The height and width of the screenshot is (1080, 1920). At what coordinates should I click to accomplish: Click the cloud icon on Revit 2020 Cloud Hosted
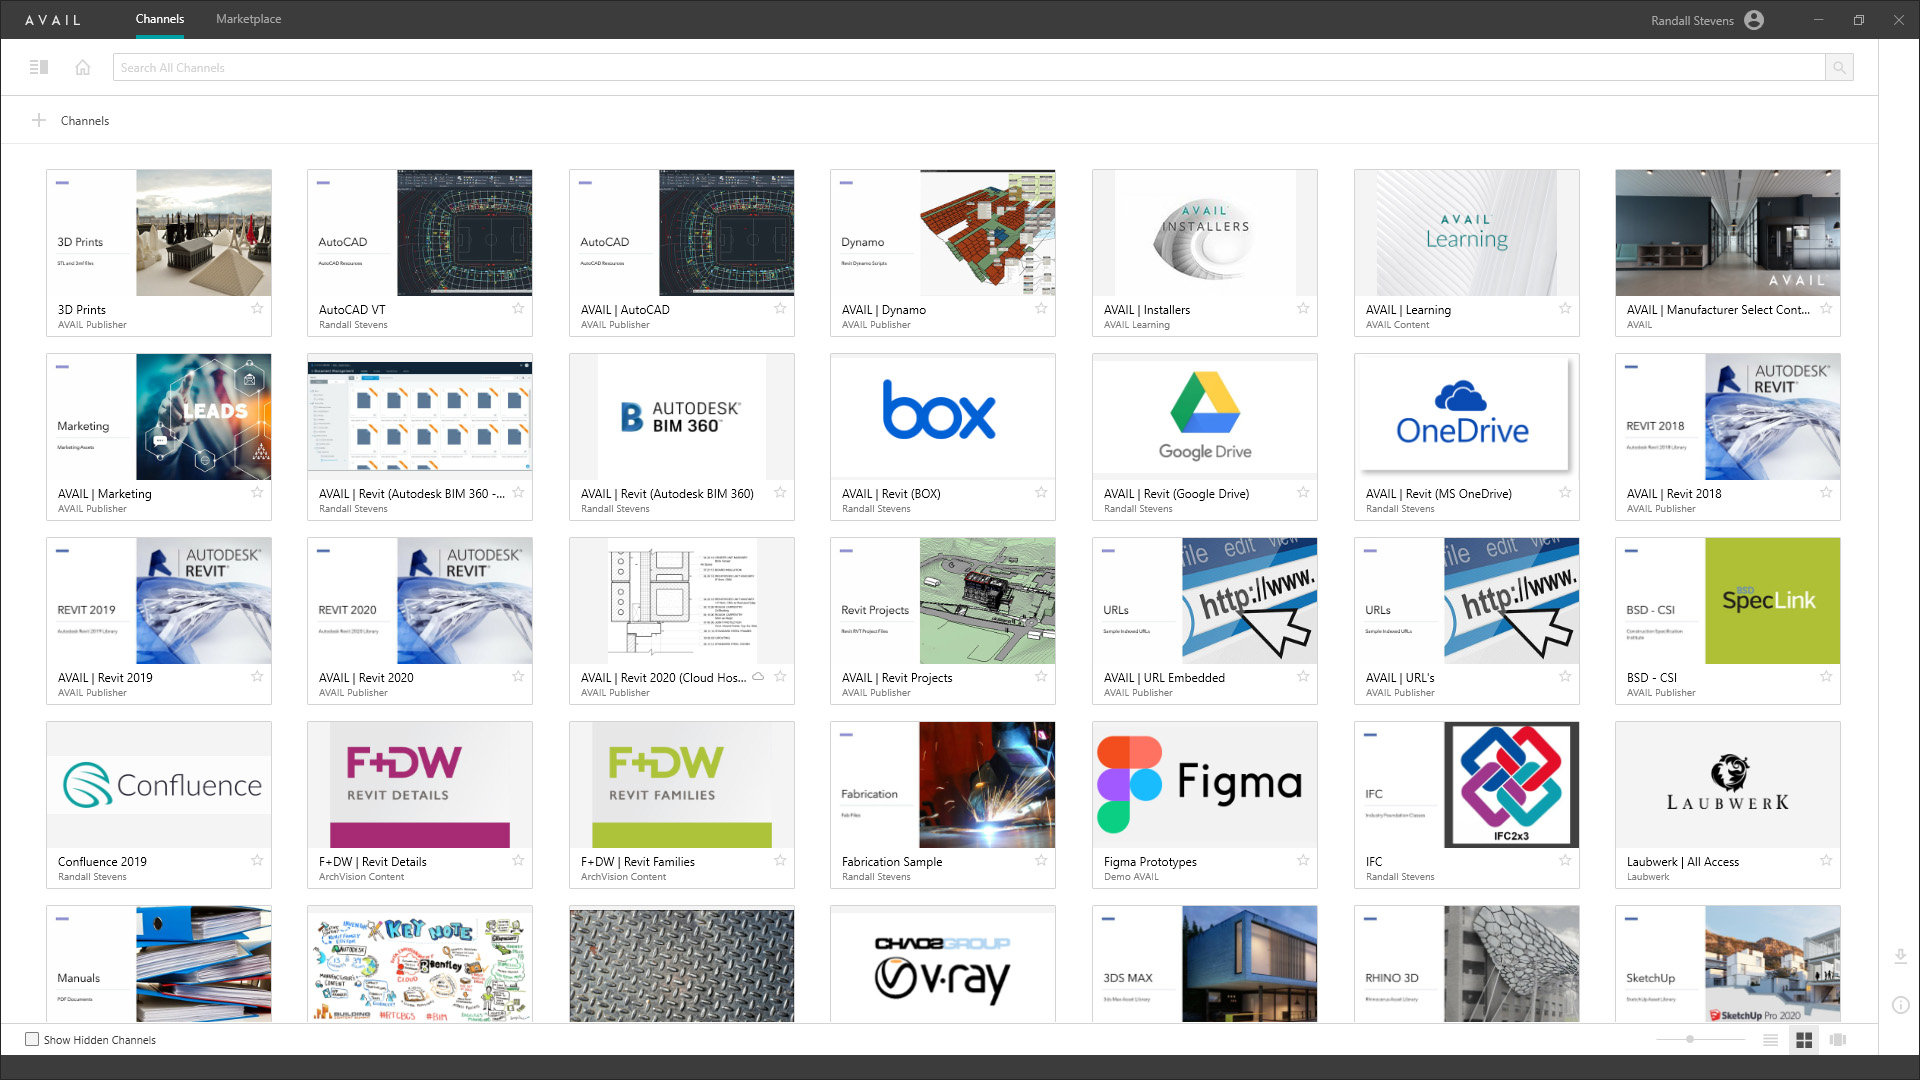tap(758, 676)
